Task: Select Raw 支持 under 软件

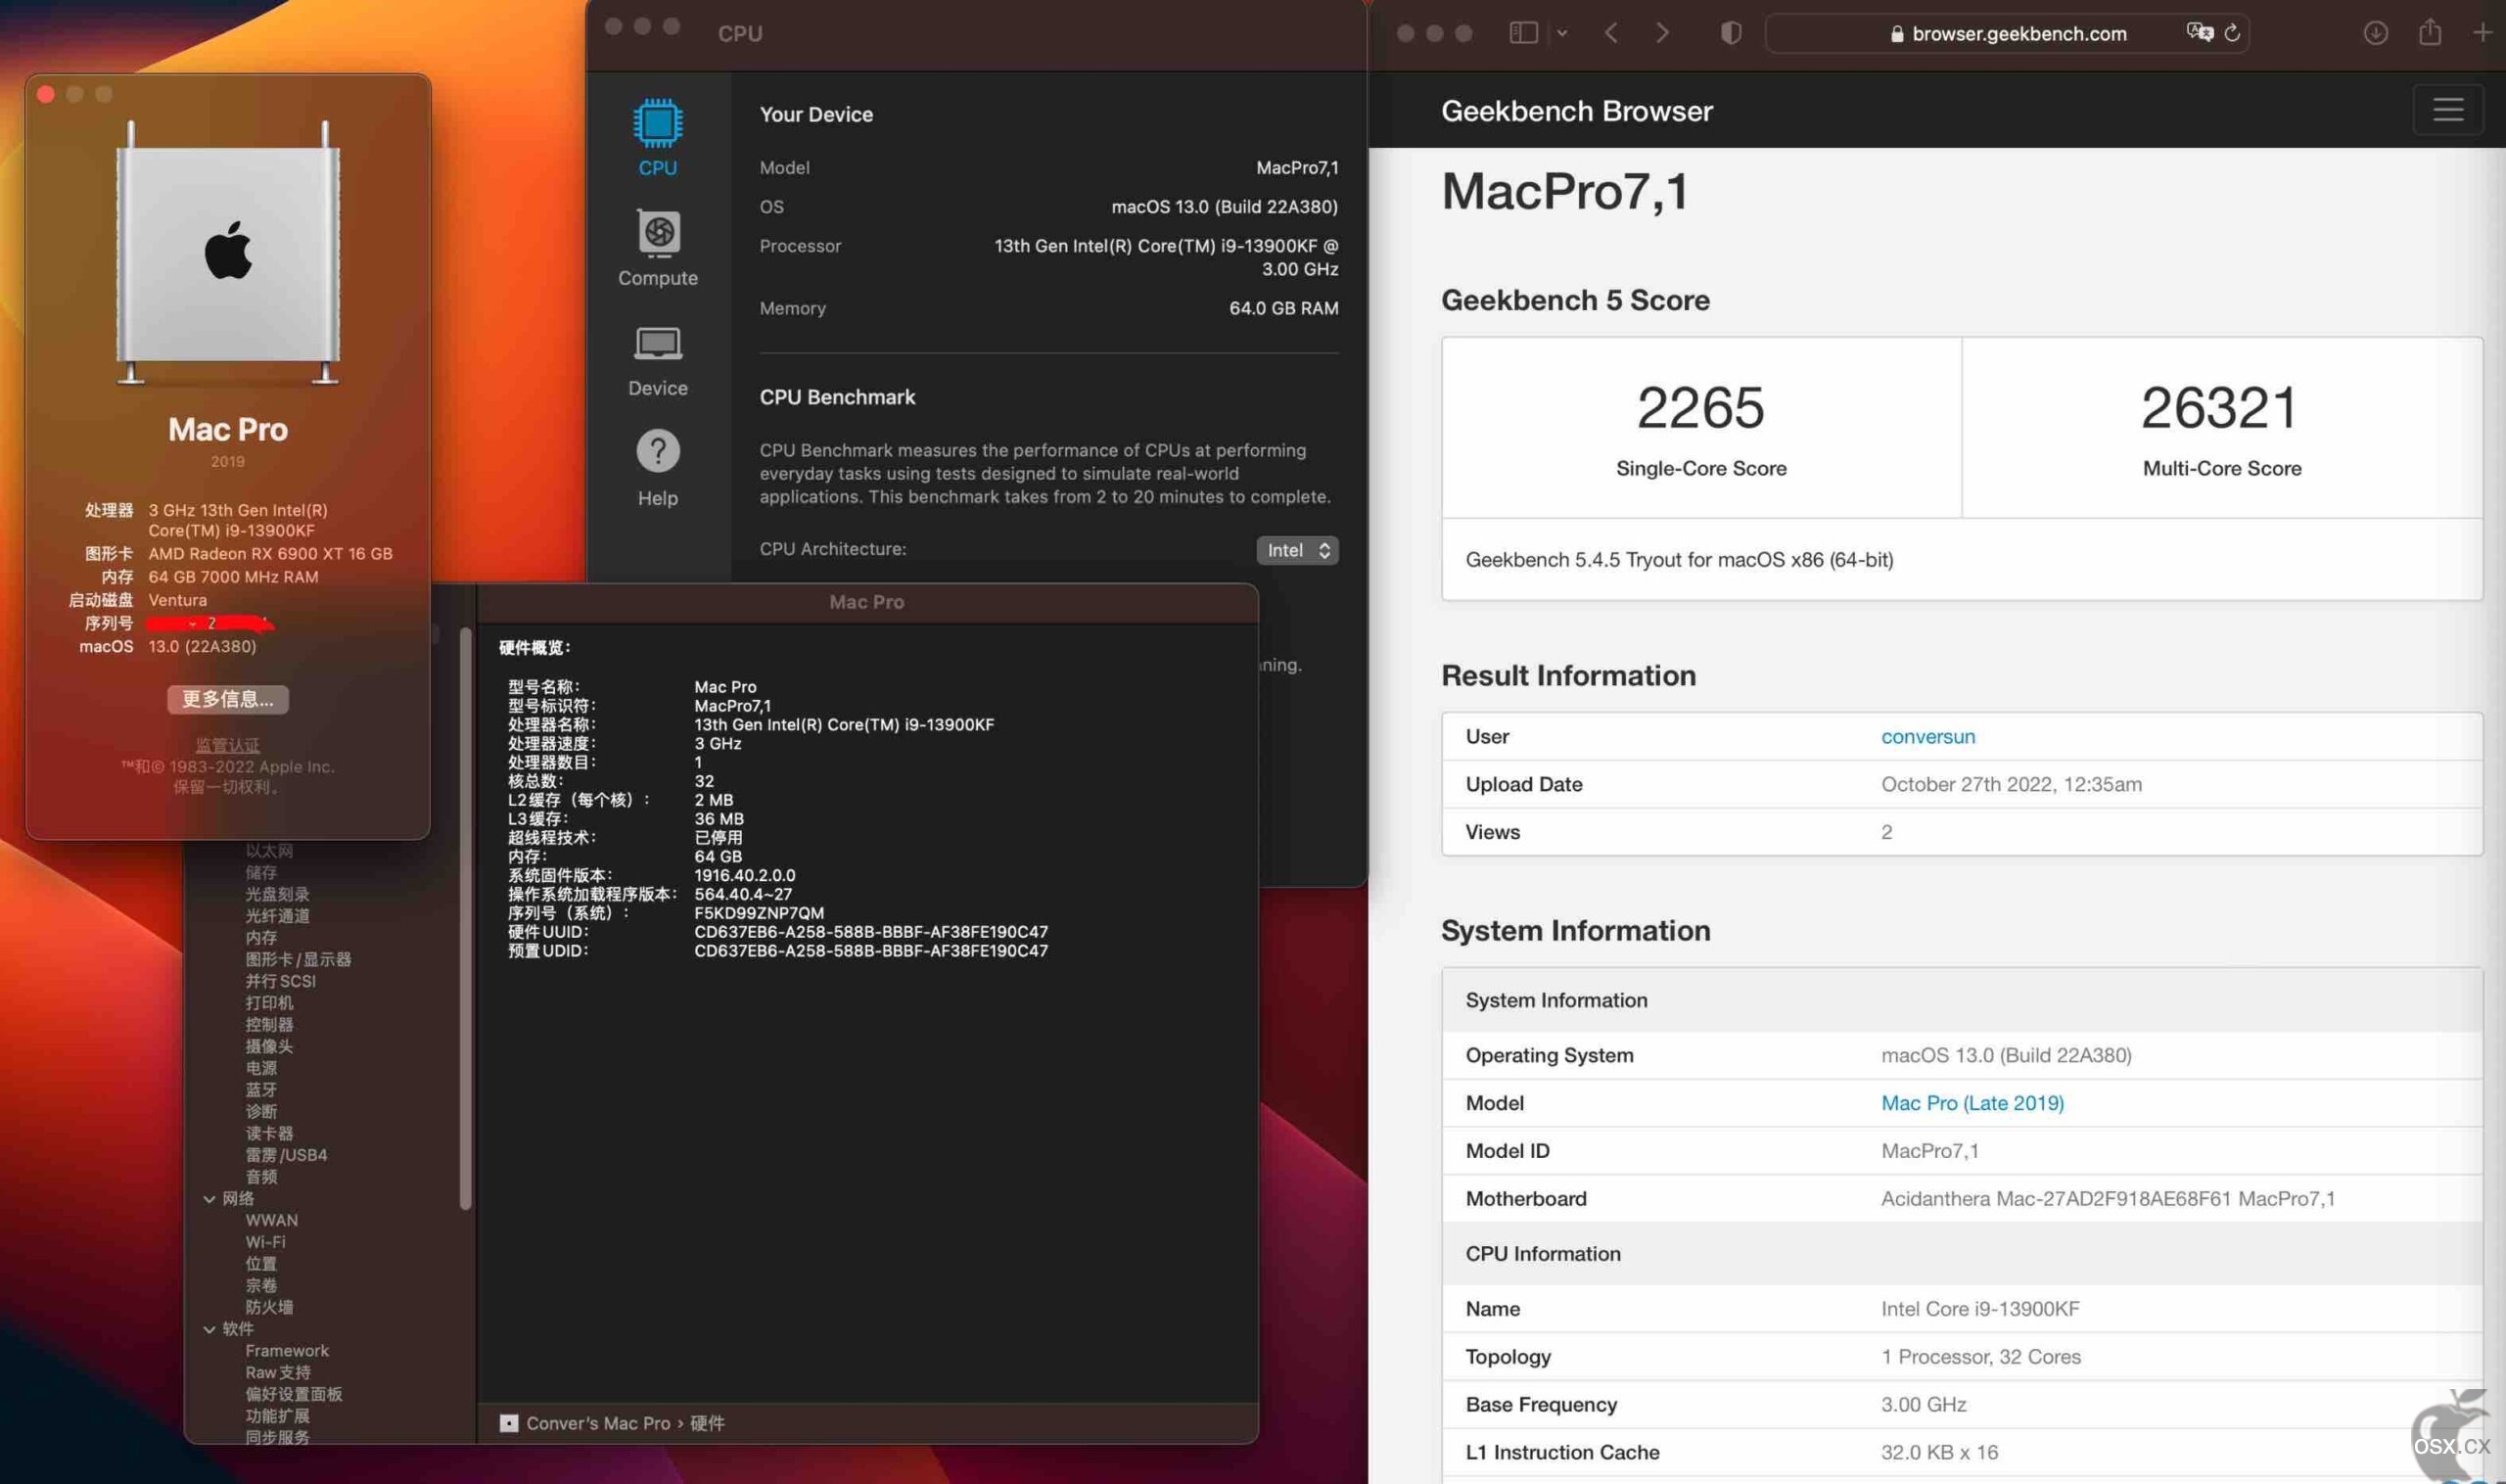Action: tap(278, 1372)
